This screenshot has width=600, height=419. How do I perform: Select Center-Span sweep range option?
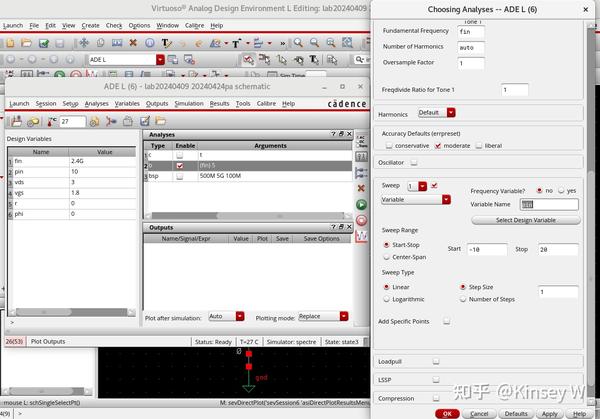pyautogui.click(x=386, y=257)
